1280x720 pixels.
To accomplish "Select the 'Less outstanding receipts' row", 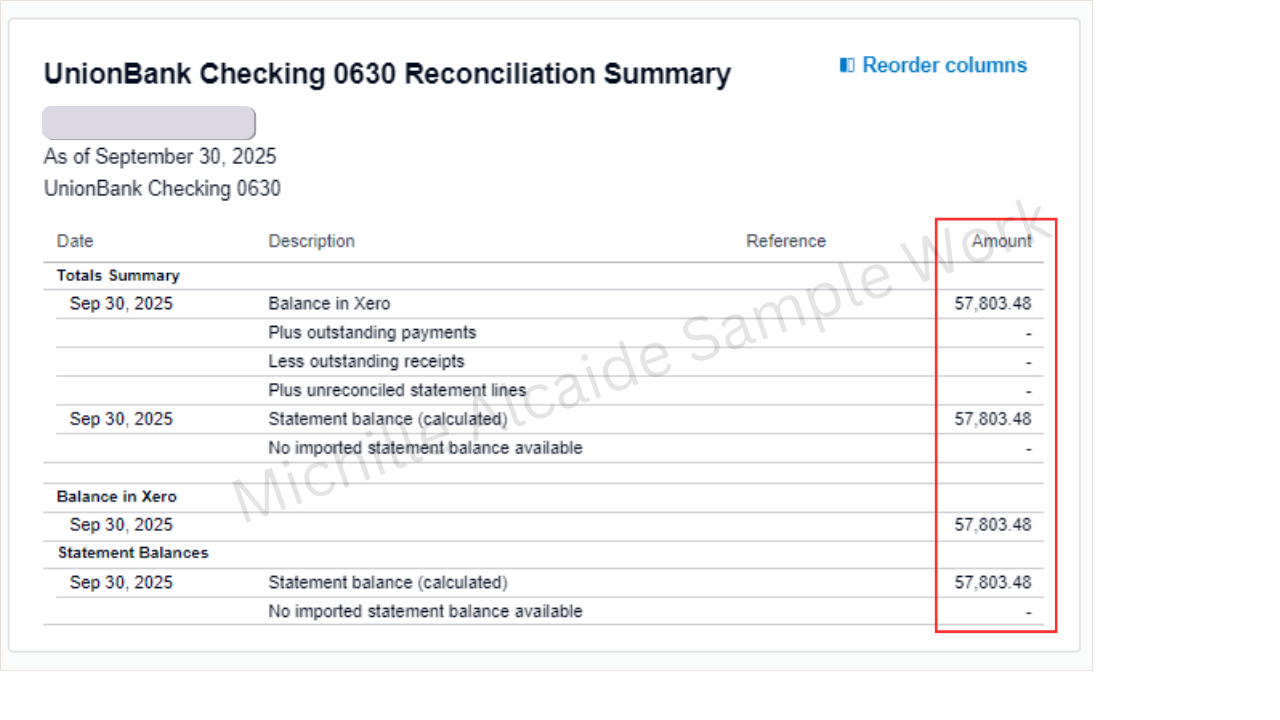I will click(x=366, y=361).
